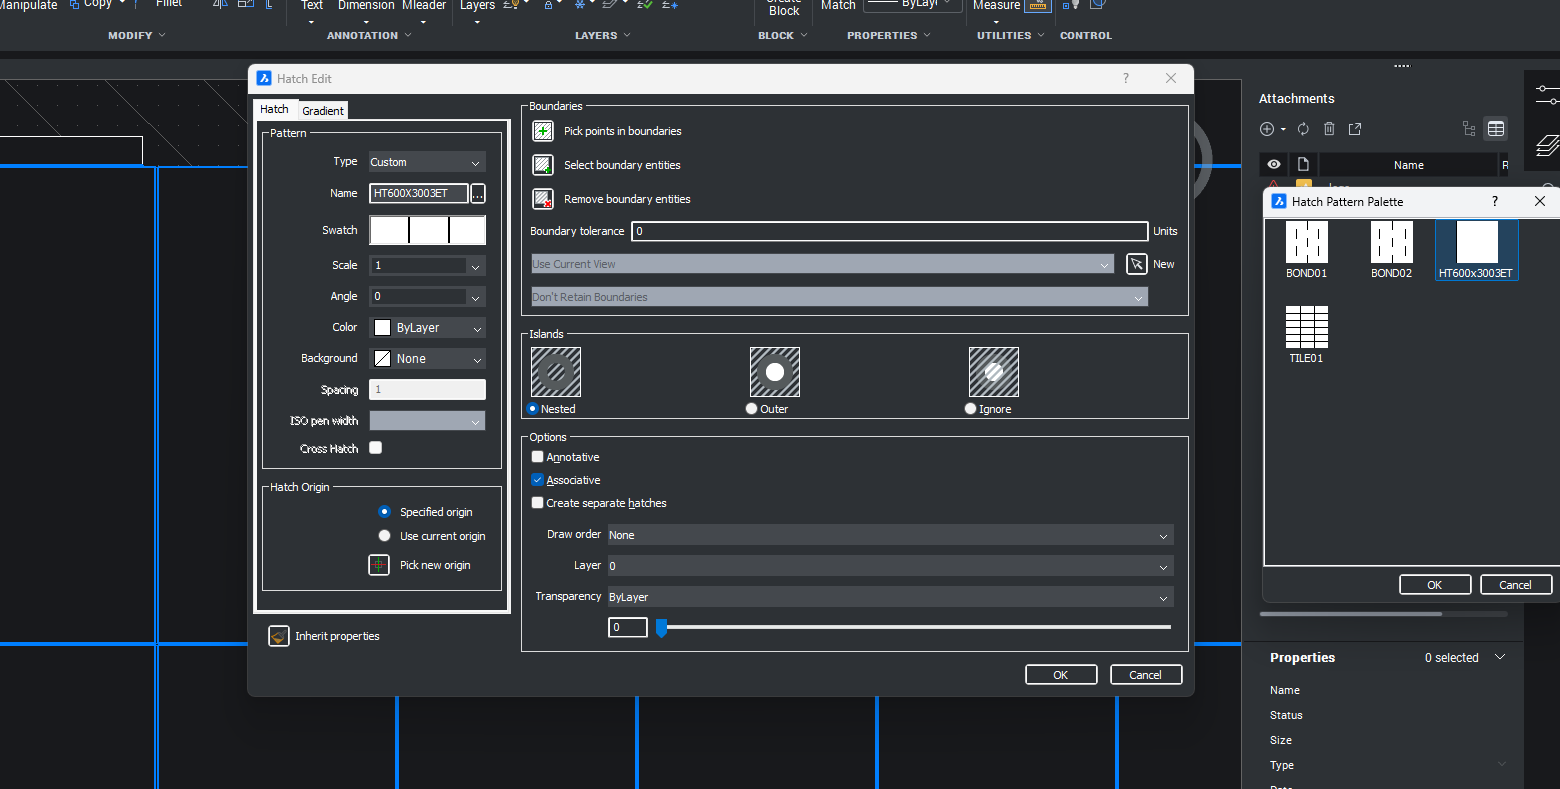1560x789 pixels.
Task: Open the pattern name browse button
Action: (x=478, y=194)
